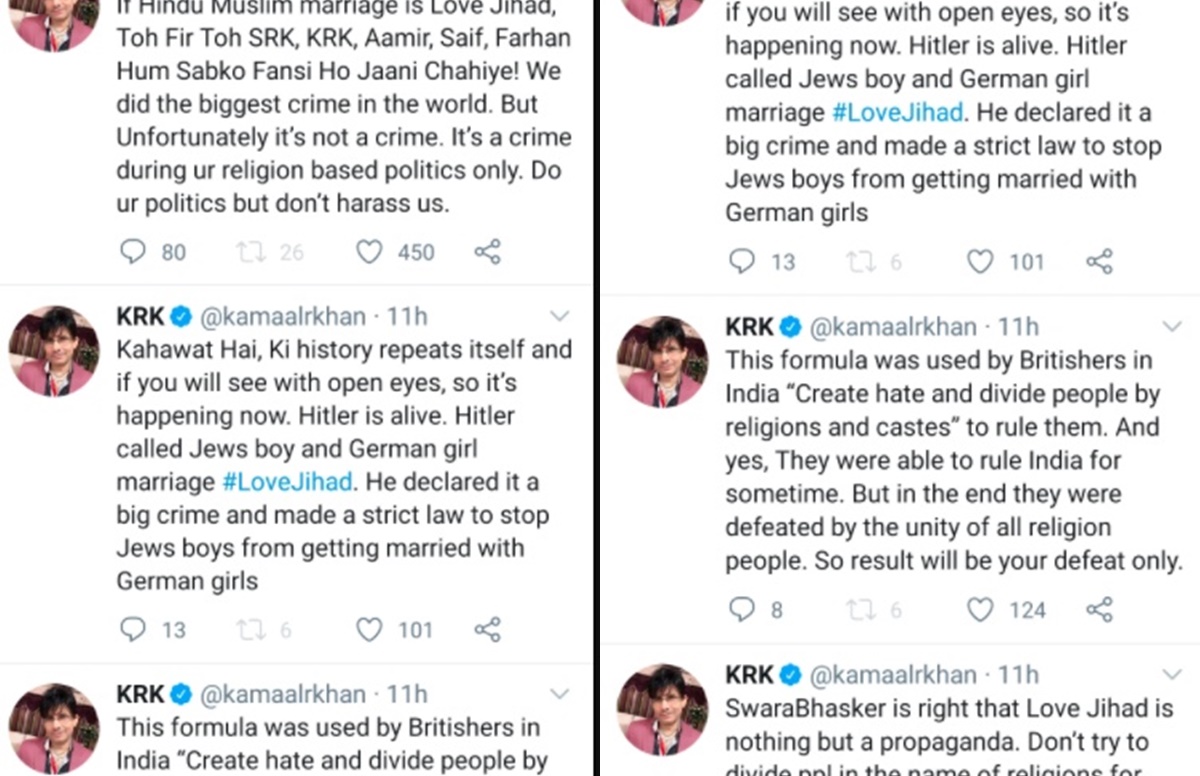This screenshot has width=1200, height=776.
Task: Expand the chevron menu on "Kahawat Hai" tweet
Action: coord(560,317)
